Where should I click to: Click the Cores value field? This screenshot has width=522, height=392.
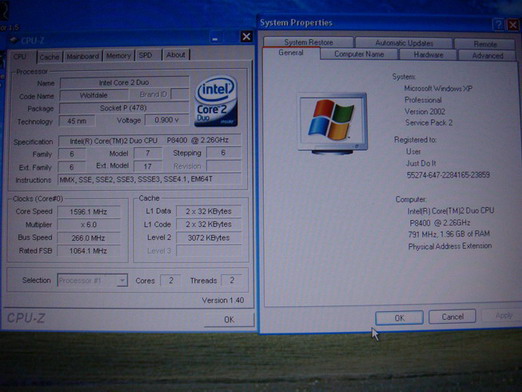click(171, 280)
